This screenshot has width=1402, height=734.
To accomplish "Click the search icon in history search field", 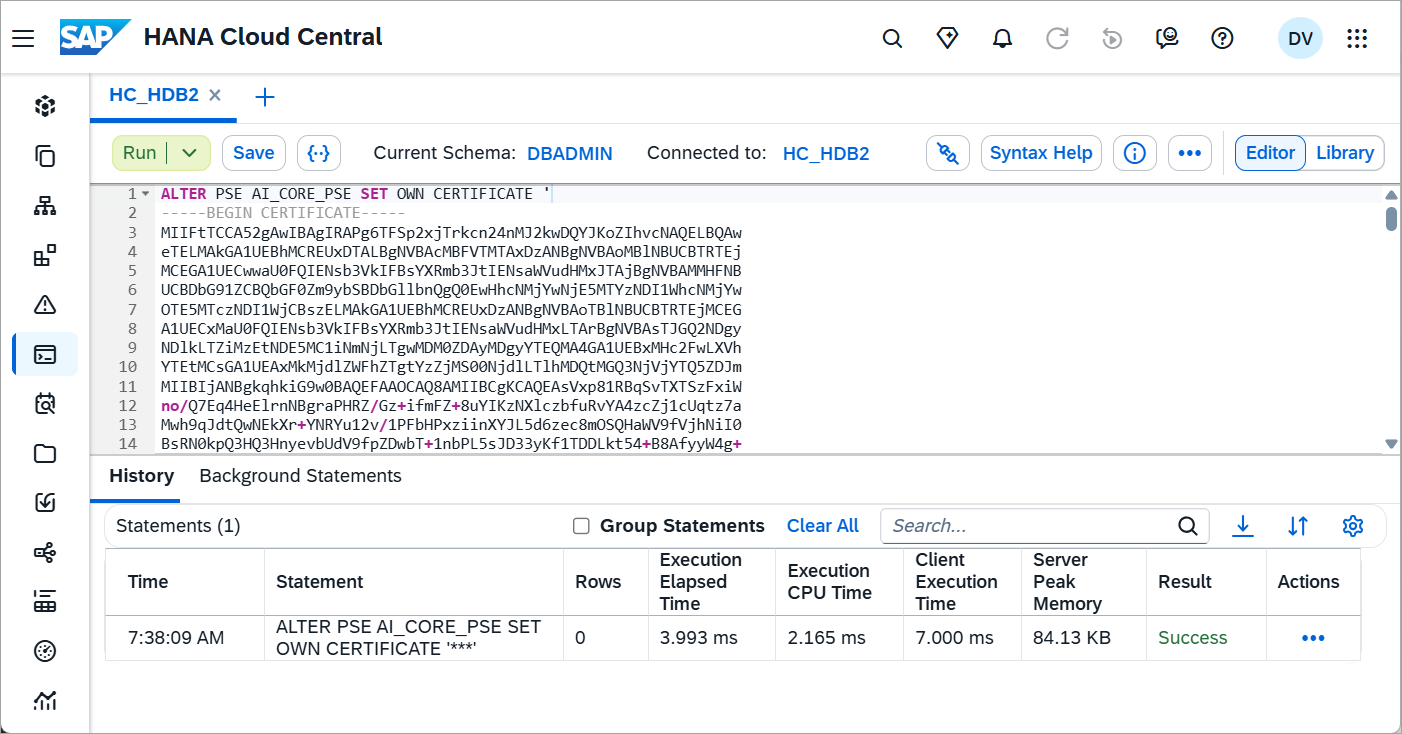I will point(1187,526).
